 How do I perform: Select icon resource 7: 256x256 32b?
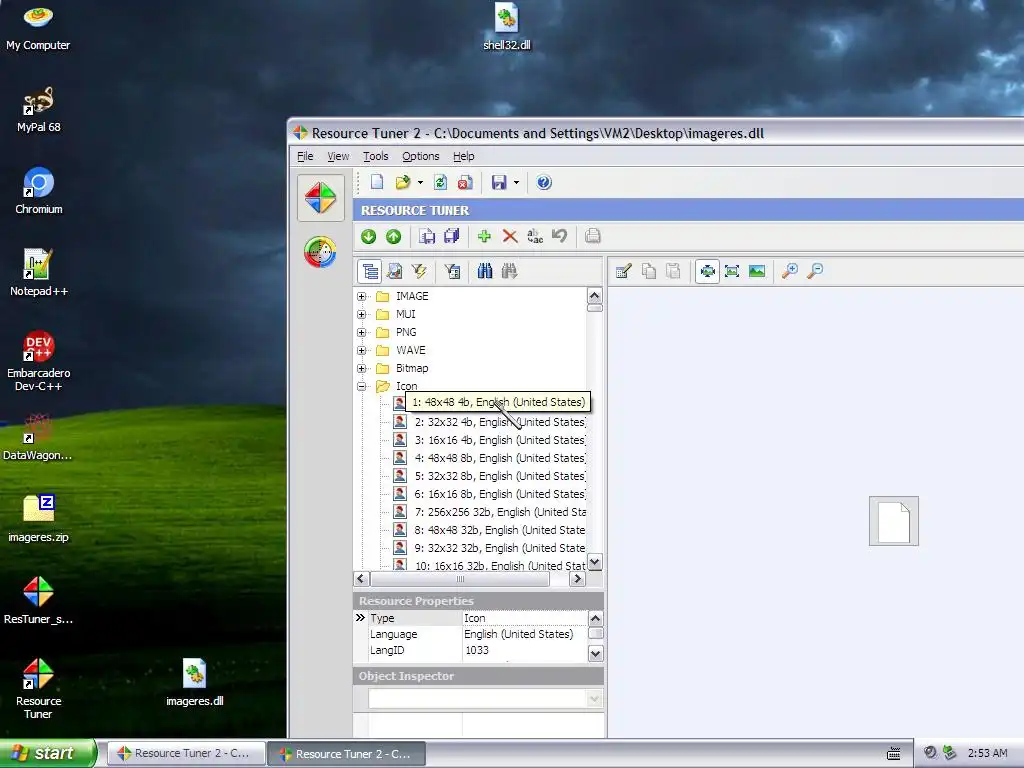[x=500, y=512]
